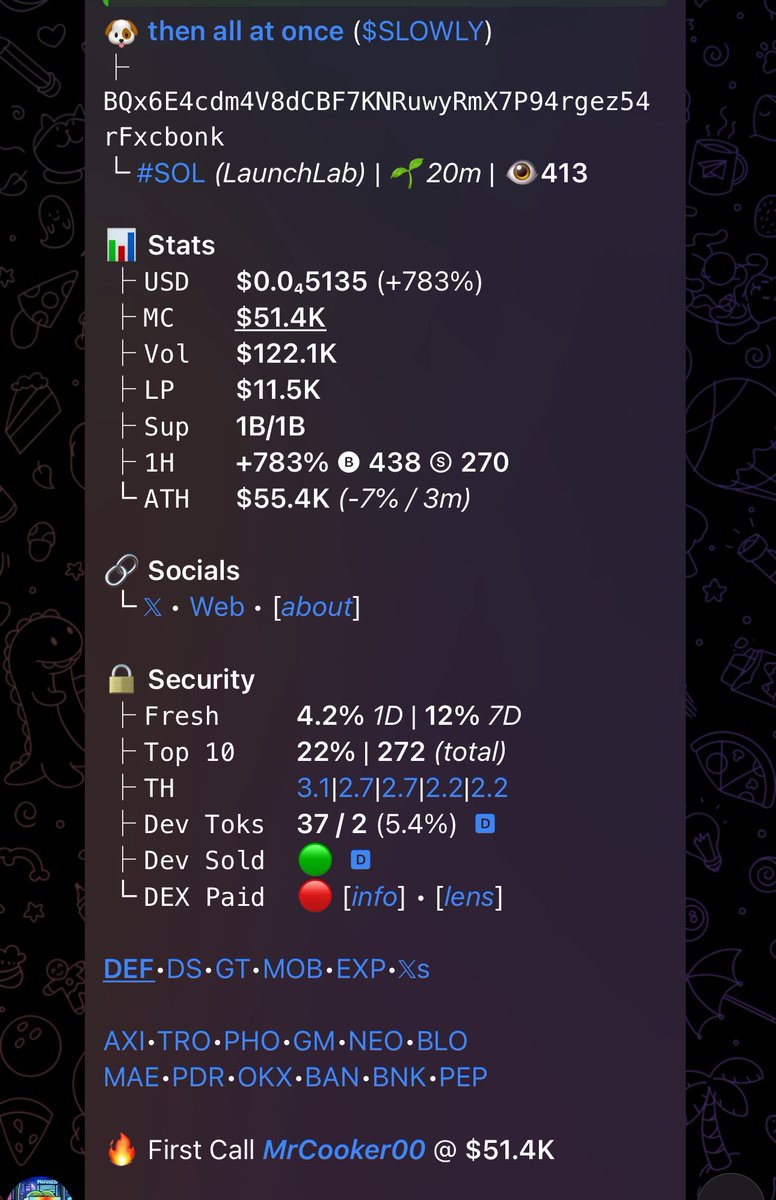The width and height of the screenshot is (776, 1200).
Task: Click the blue D badge beside Dev Sold
Action: pyautogui.click(x=360, y=860)
